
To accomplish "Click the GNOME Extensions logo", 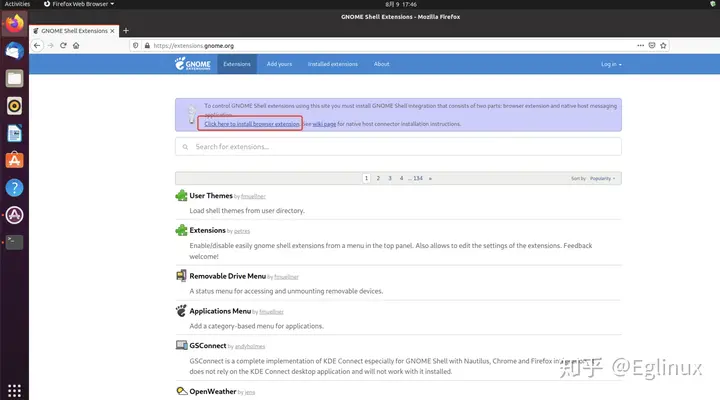I will click(x=192, y=64).
